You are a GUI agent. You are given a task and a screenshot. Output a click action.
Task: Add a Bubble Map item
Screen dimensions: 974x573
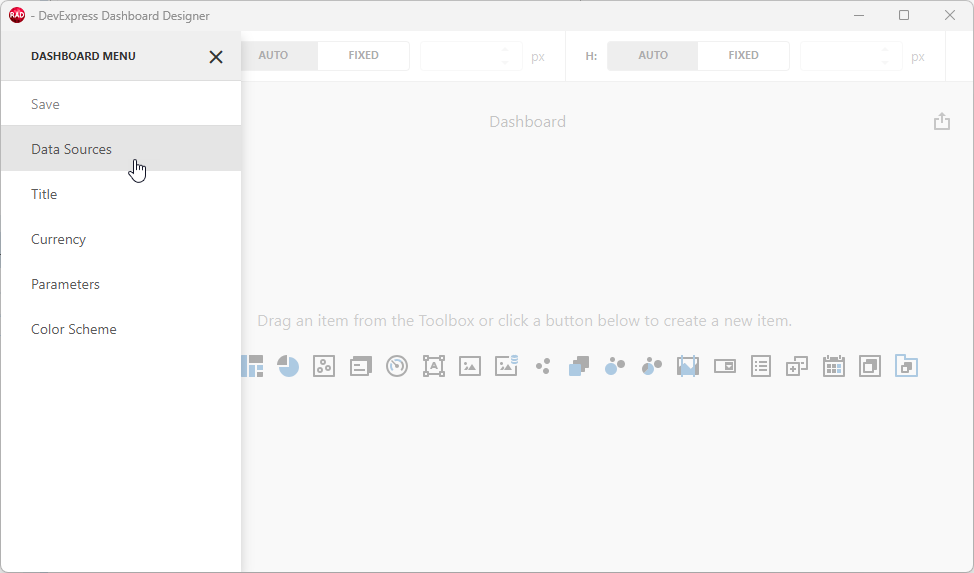click(x=615, y=366)
